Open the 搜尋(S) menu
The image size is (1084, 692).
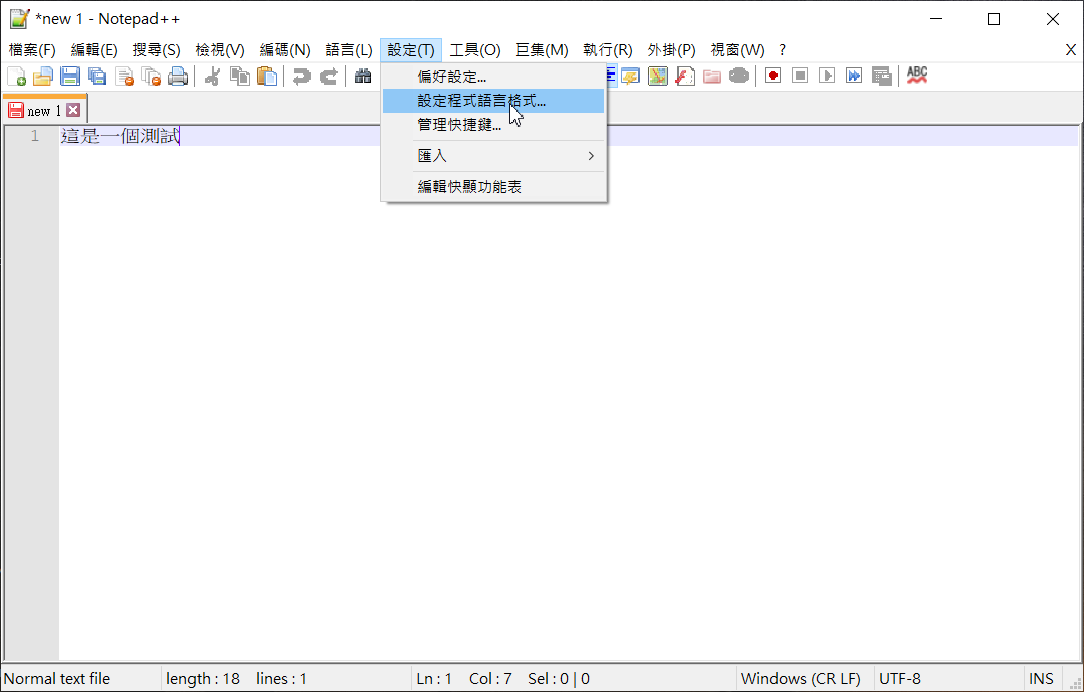coord(156,50)
